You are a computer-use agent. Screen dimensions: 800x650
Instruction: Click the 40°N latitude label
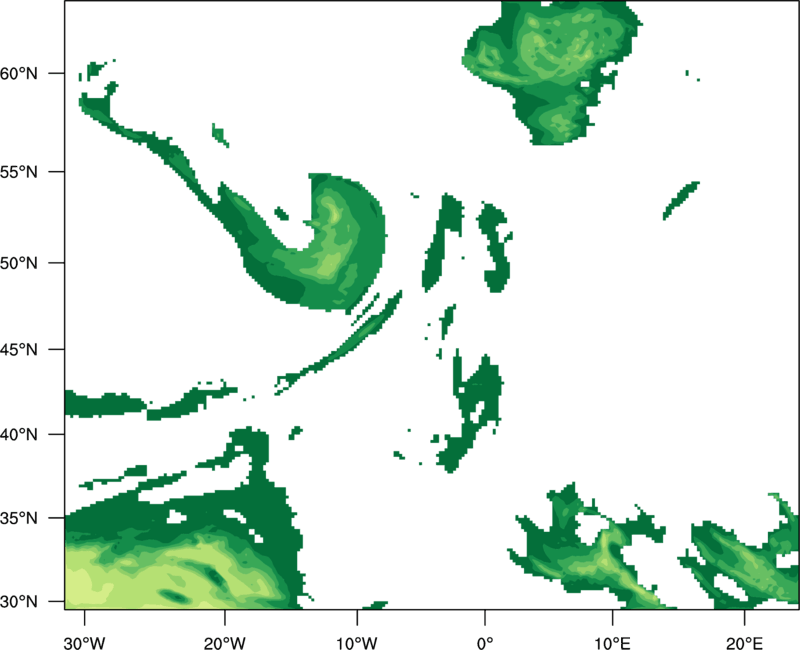click(19, 434)
